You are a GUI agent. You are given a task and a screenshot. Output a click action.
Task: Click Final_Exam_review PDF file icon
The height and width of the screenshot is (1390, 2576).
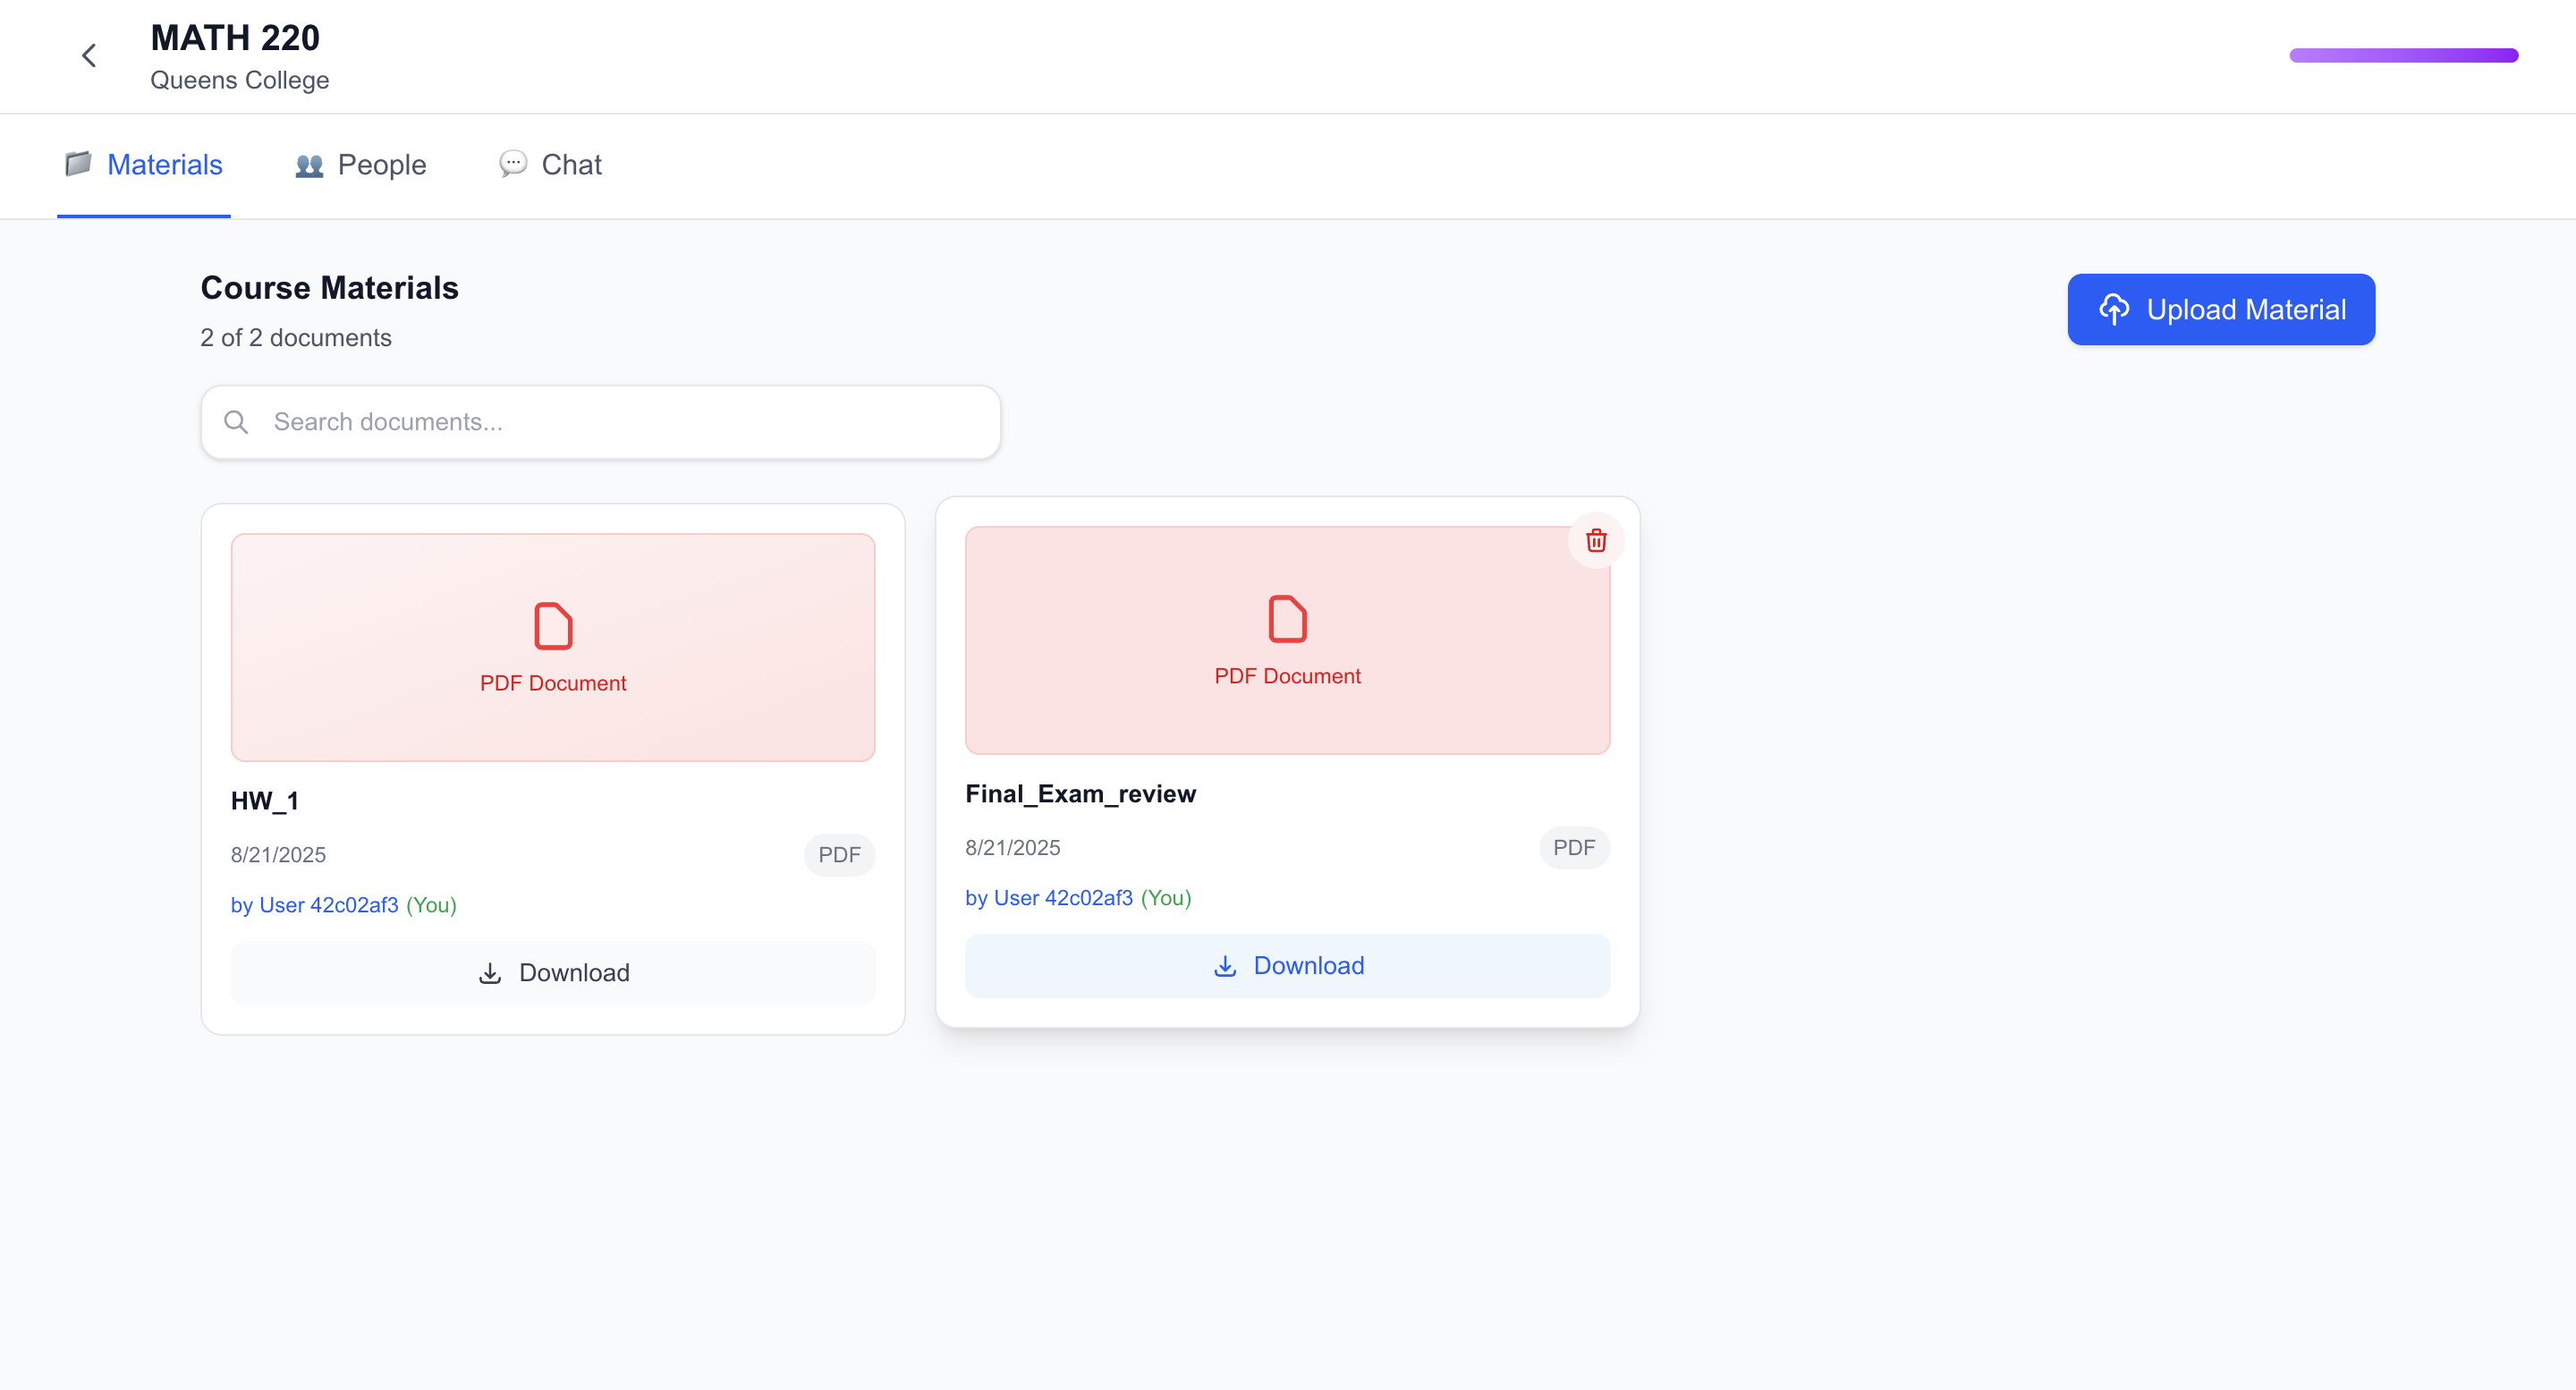(1287, 619)
